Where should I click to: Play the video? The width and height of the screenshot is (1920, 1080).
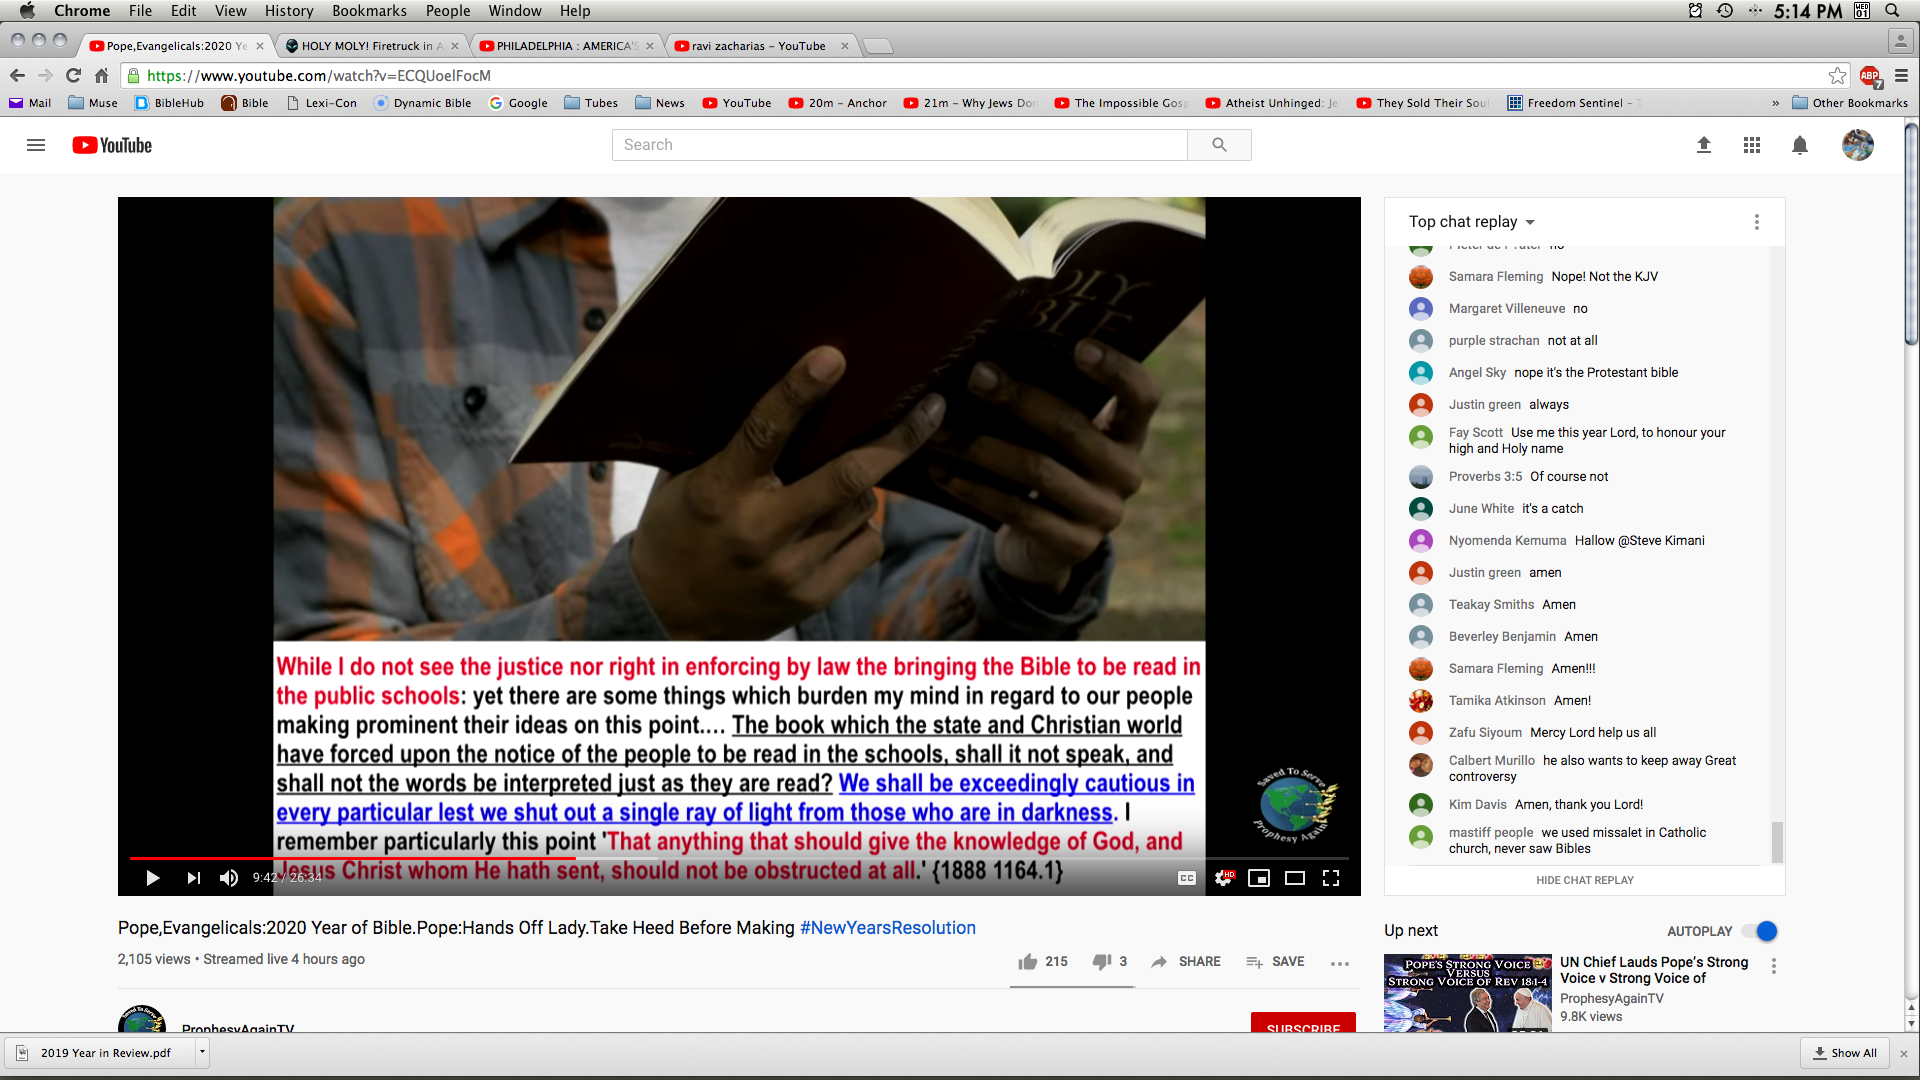point(152,878)
